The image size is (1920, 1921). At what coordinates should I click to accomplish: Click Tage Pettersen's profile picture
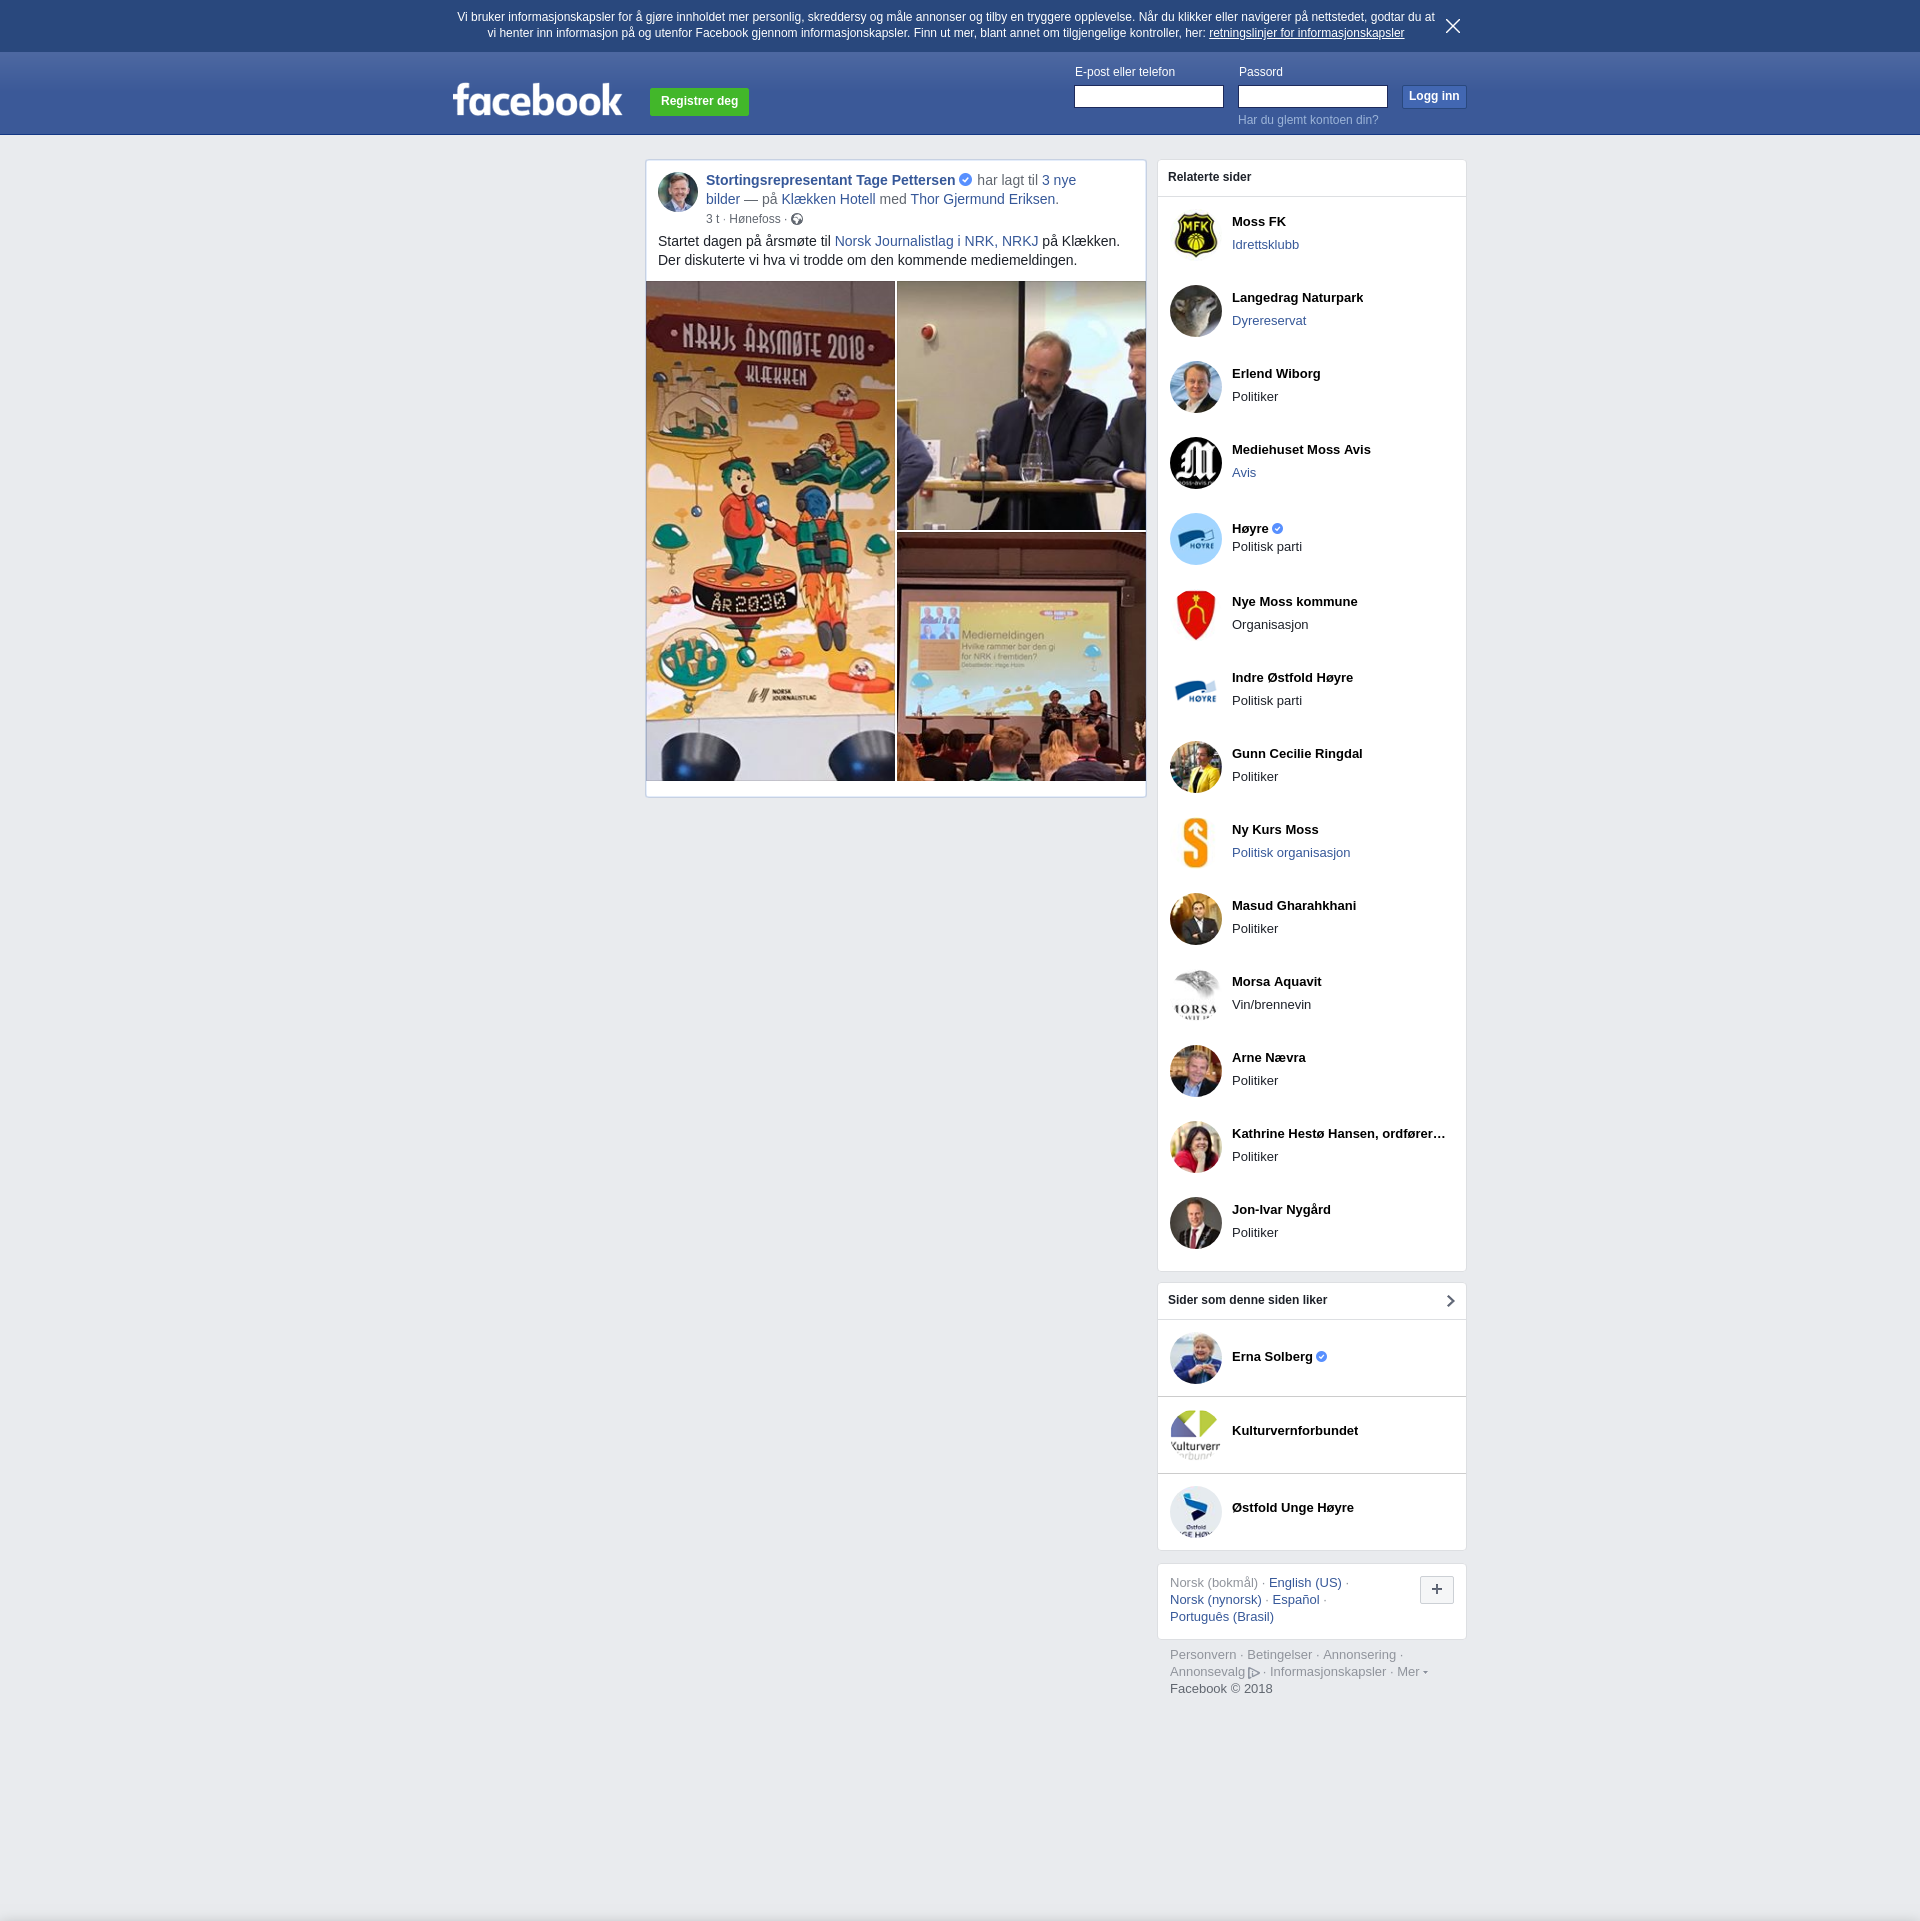point(677,192)
